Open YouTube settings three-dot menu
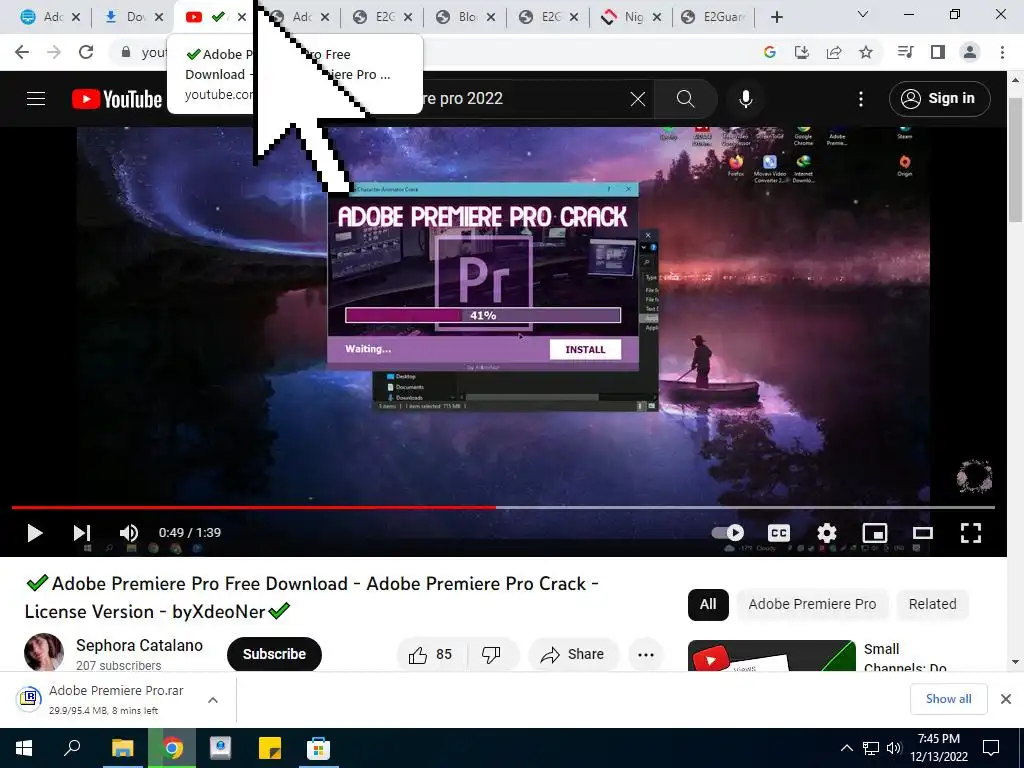 (861, 99)
